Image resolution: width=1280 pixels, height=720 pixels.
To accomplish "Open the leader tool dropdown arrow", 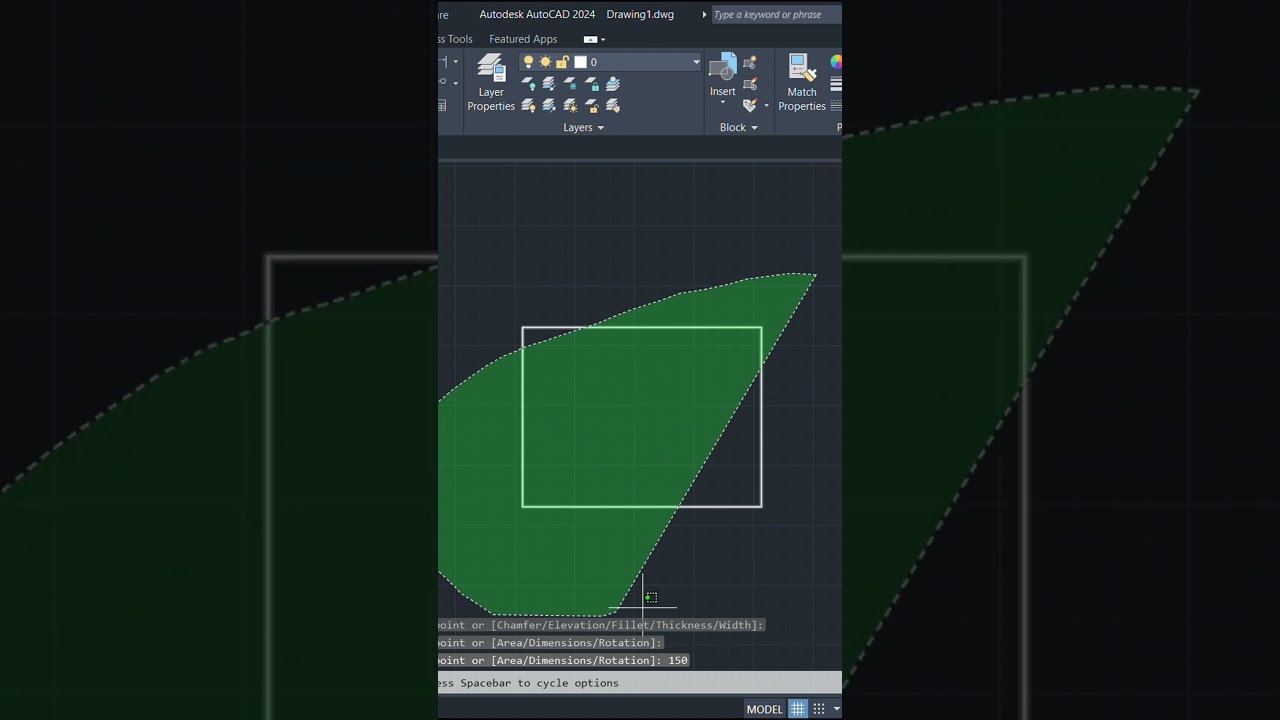I will (x=455, y=84).
